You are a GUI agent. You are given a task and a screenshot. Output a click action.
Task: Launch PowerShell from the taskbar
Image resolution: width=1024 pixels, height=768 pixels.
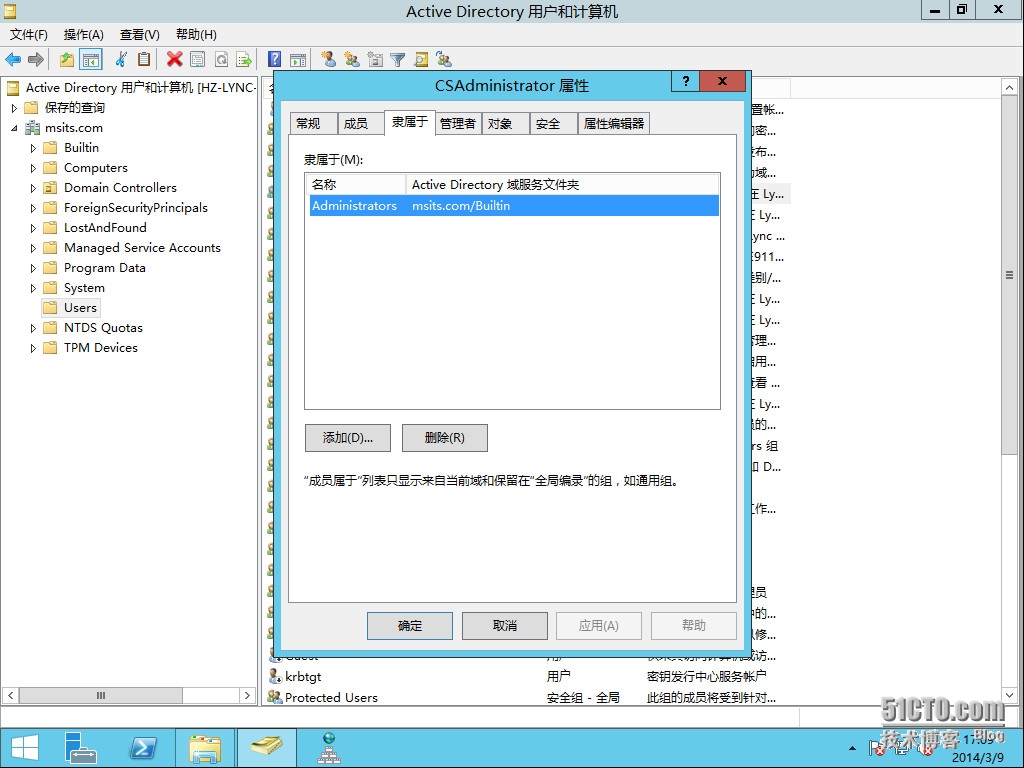pyautogui.click(x=143, y=748)
